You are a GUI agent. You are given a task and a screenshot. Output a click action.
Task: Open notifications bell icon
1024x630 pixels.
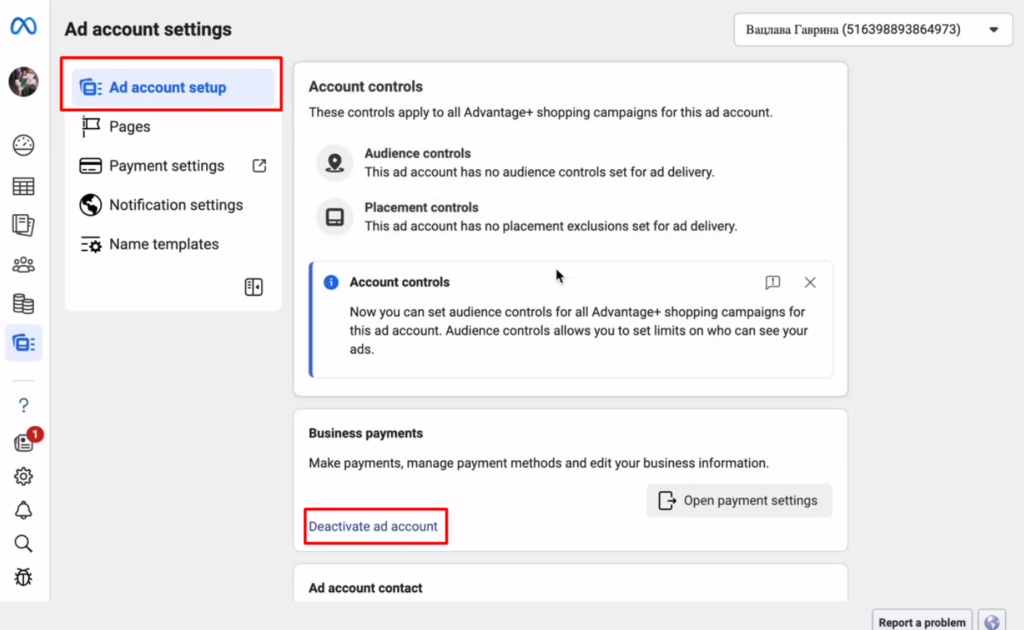(x=23, y=510)
